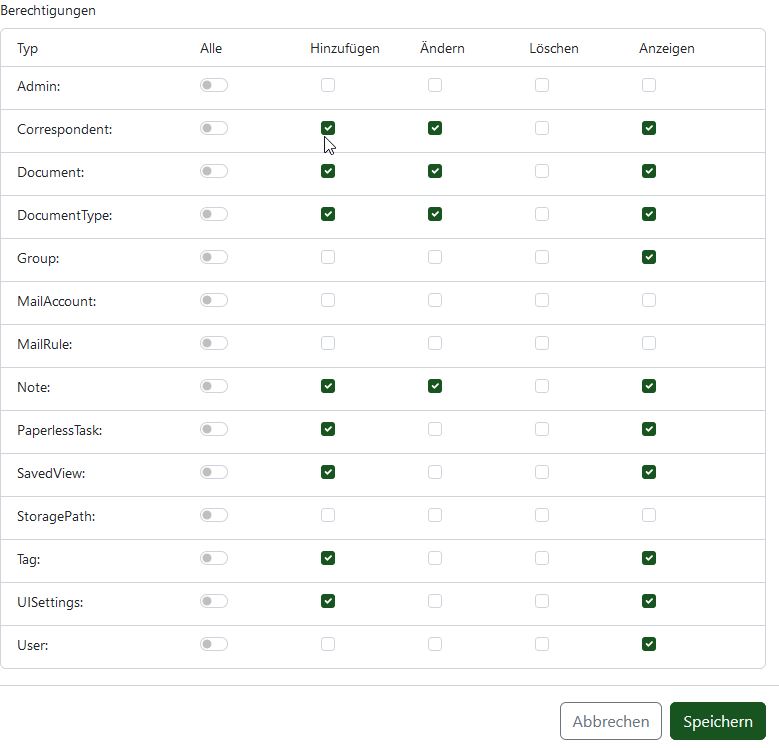Uncheck Ändern for DocumentType
The image size is (779, 748).
[435, 214]
